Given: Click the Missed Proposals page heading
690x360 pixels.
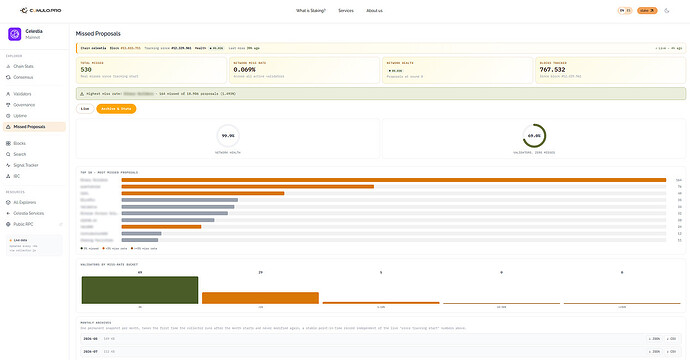Looking at the screenshot, I should 98,33.
